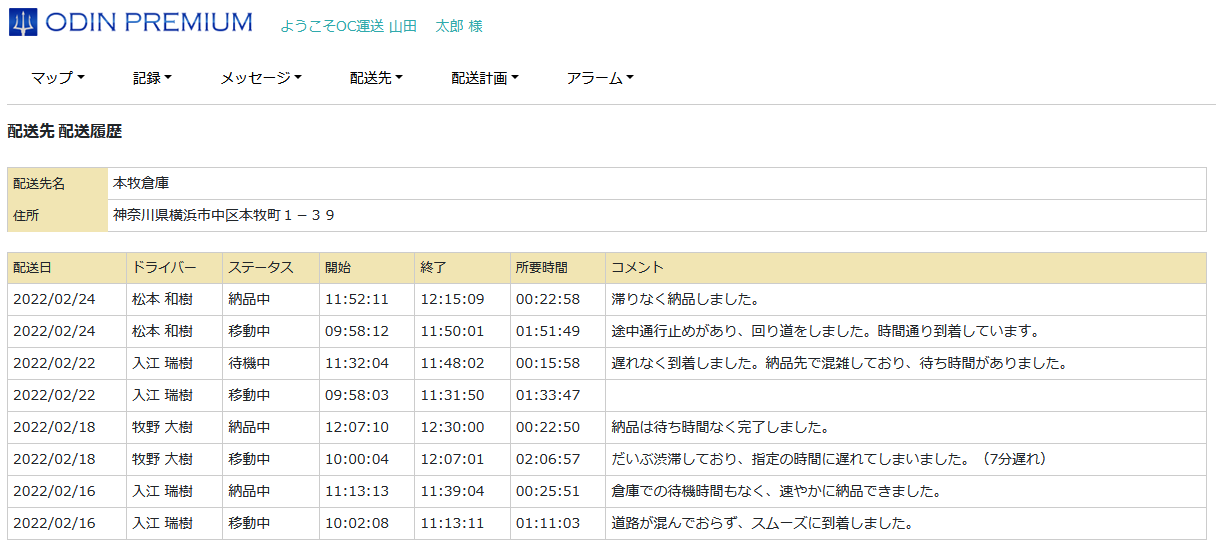Open the メッセージ dropdown
This screenshot has width=1216, height=560.
point(260,78)
